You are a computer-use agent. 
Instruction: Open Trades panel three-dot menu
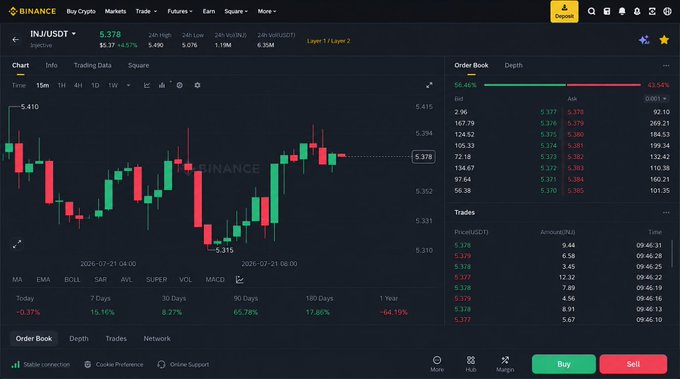pyautogui.click(x=666, y=212)
